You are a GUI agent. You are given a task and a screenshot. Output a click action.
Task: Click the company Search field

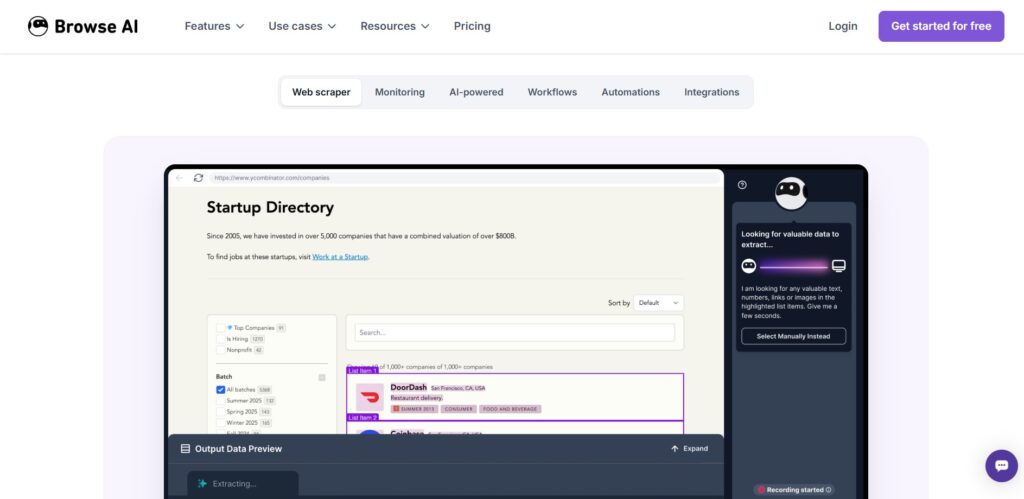point(515,332)
